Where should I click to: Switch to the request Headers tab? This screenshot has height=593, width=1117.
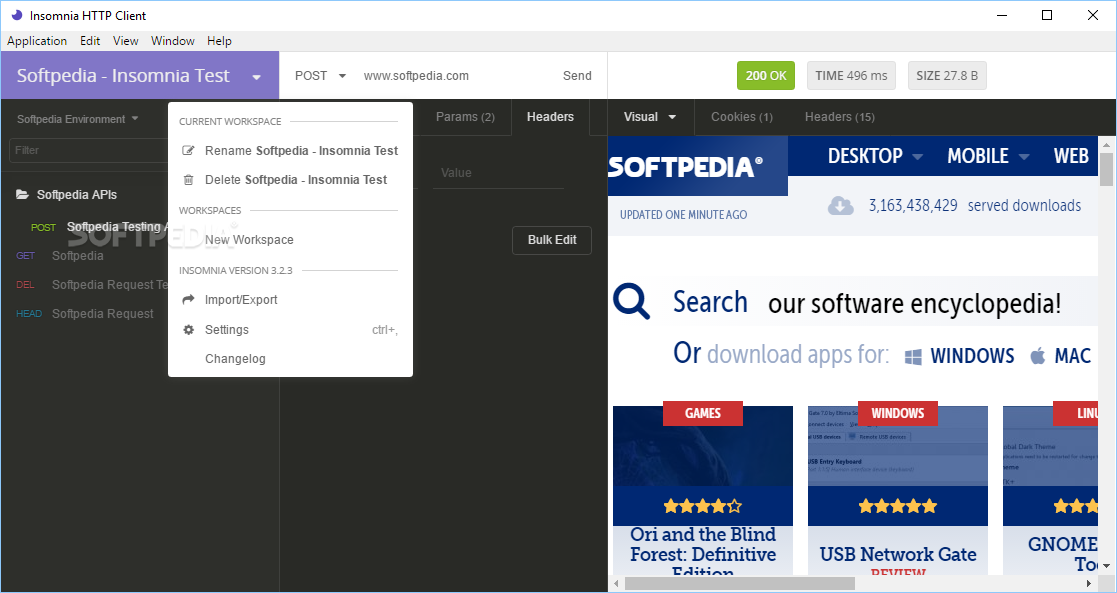click(550, 117)
